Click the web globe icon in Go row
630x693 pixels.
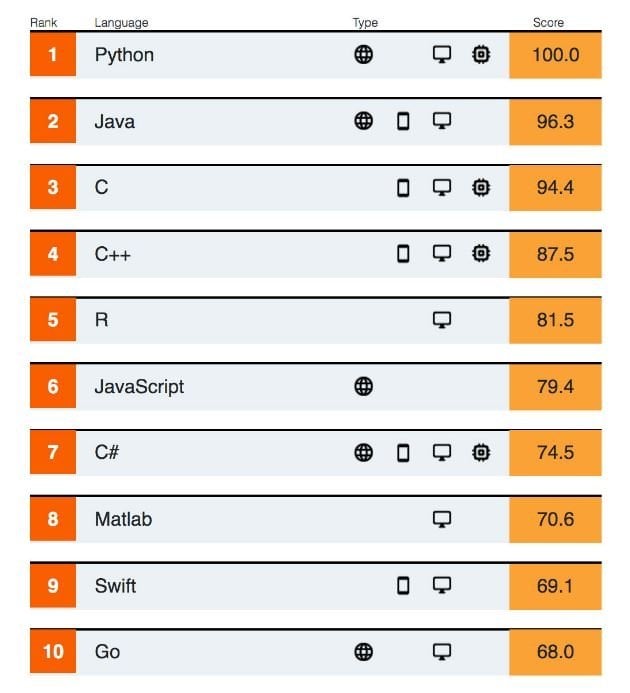[x=363, y=652]
